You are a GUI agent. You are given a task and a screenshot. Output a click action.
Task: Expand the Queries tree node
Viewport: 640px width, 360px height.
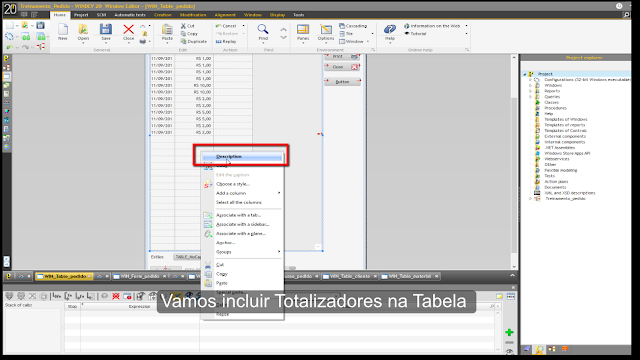531,97
